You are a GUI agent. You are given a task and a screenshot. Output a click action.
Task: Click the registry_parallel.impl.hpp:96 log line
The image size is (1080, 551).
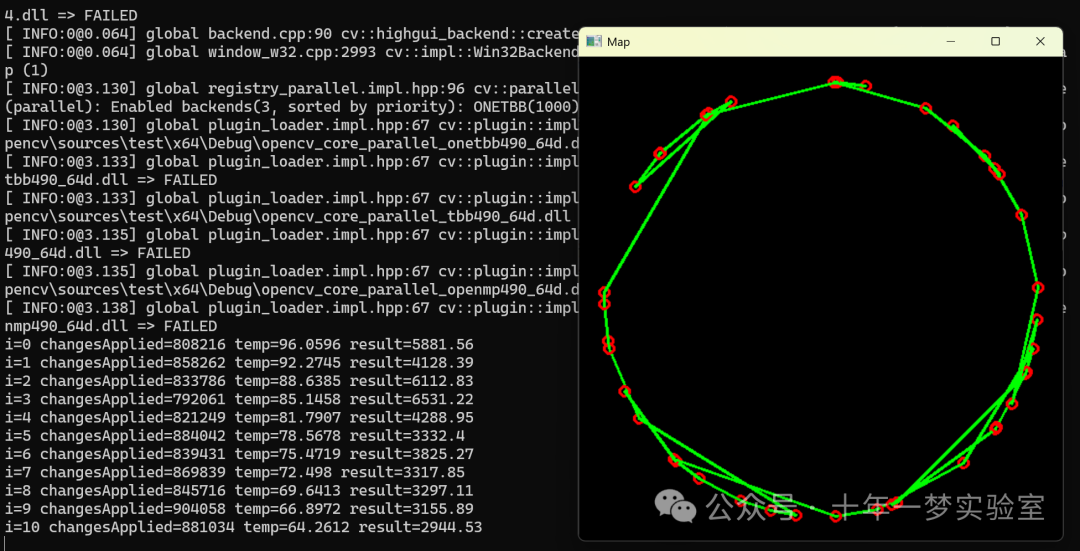coord(291,88)
